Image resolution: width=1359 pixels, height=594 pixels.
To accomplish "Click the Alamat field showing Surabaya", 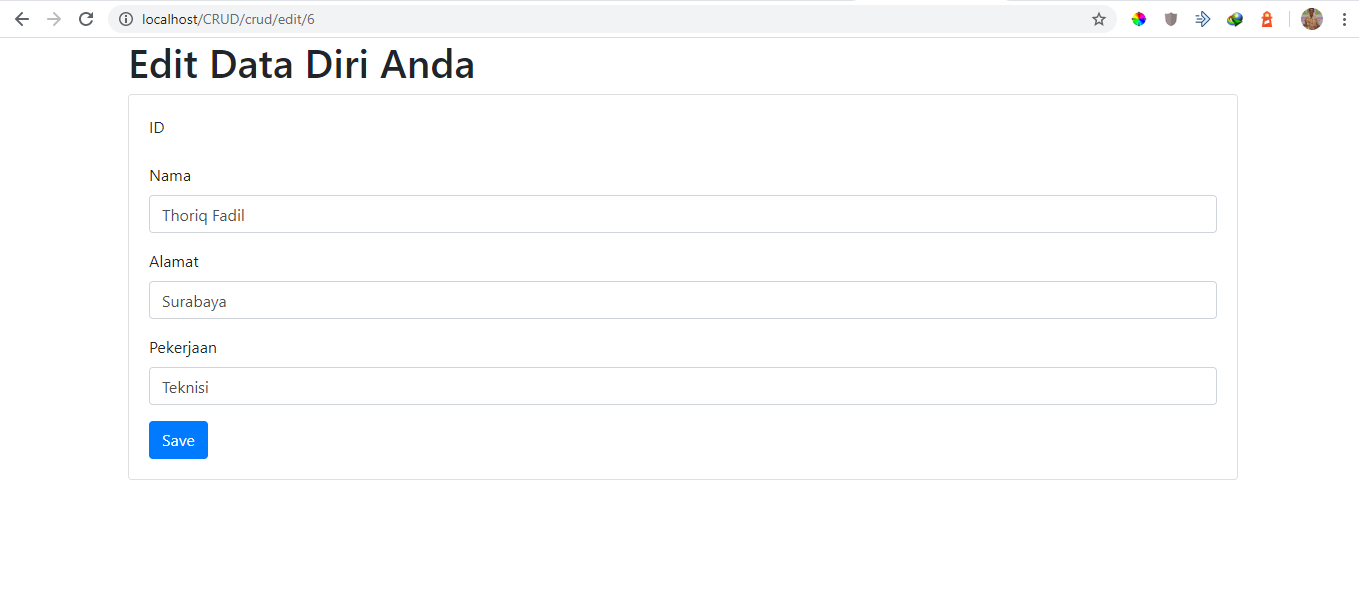I will (x=682, y=300).
